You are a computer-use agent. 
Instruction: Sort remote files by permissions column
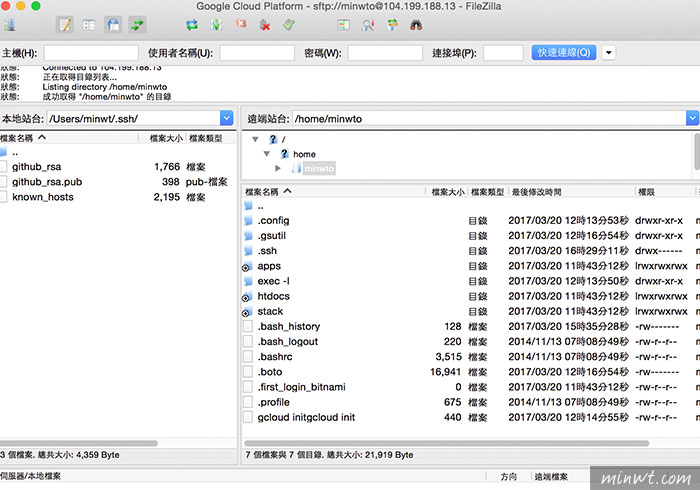pyautogui.click(x=665, y=192)
